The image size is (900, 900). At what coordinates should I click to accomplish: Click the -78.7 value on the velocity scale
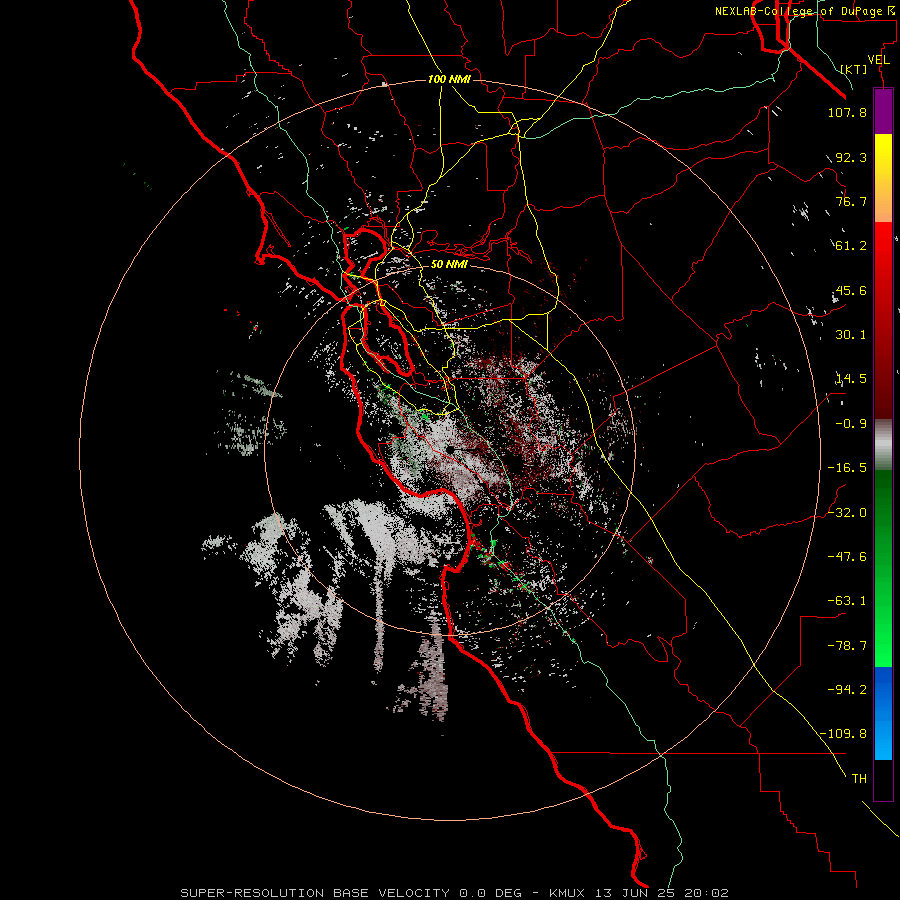click(x=847, y=646)
